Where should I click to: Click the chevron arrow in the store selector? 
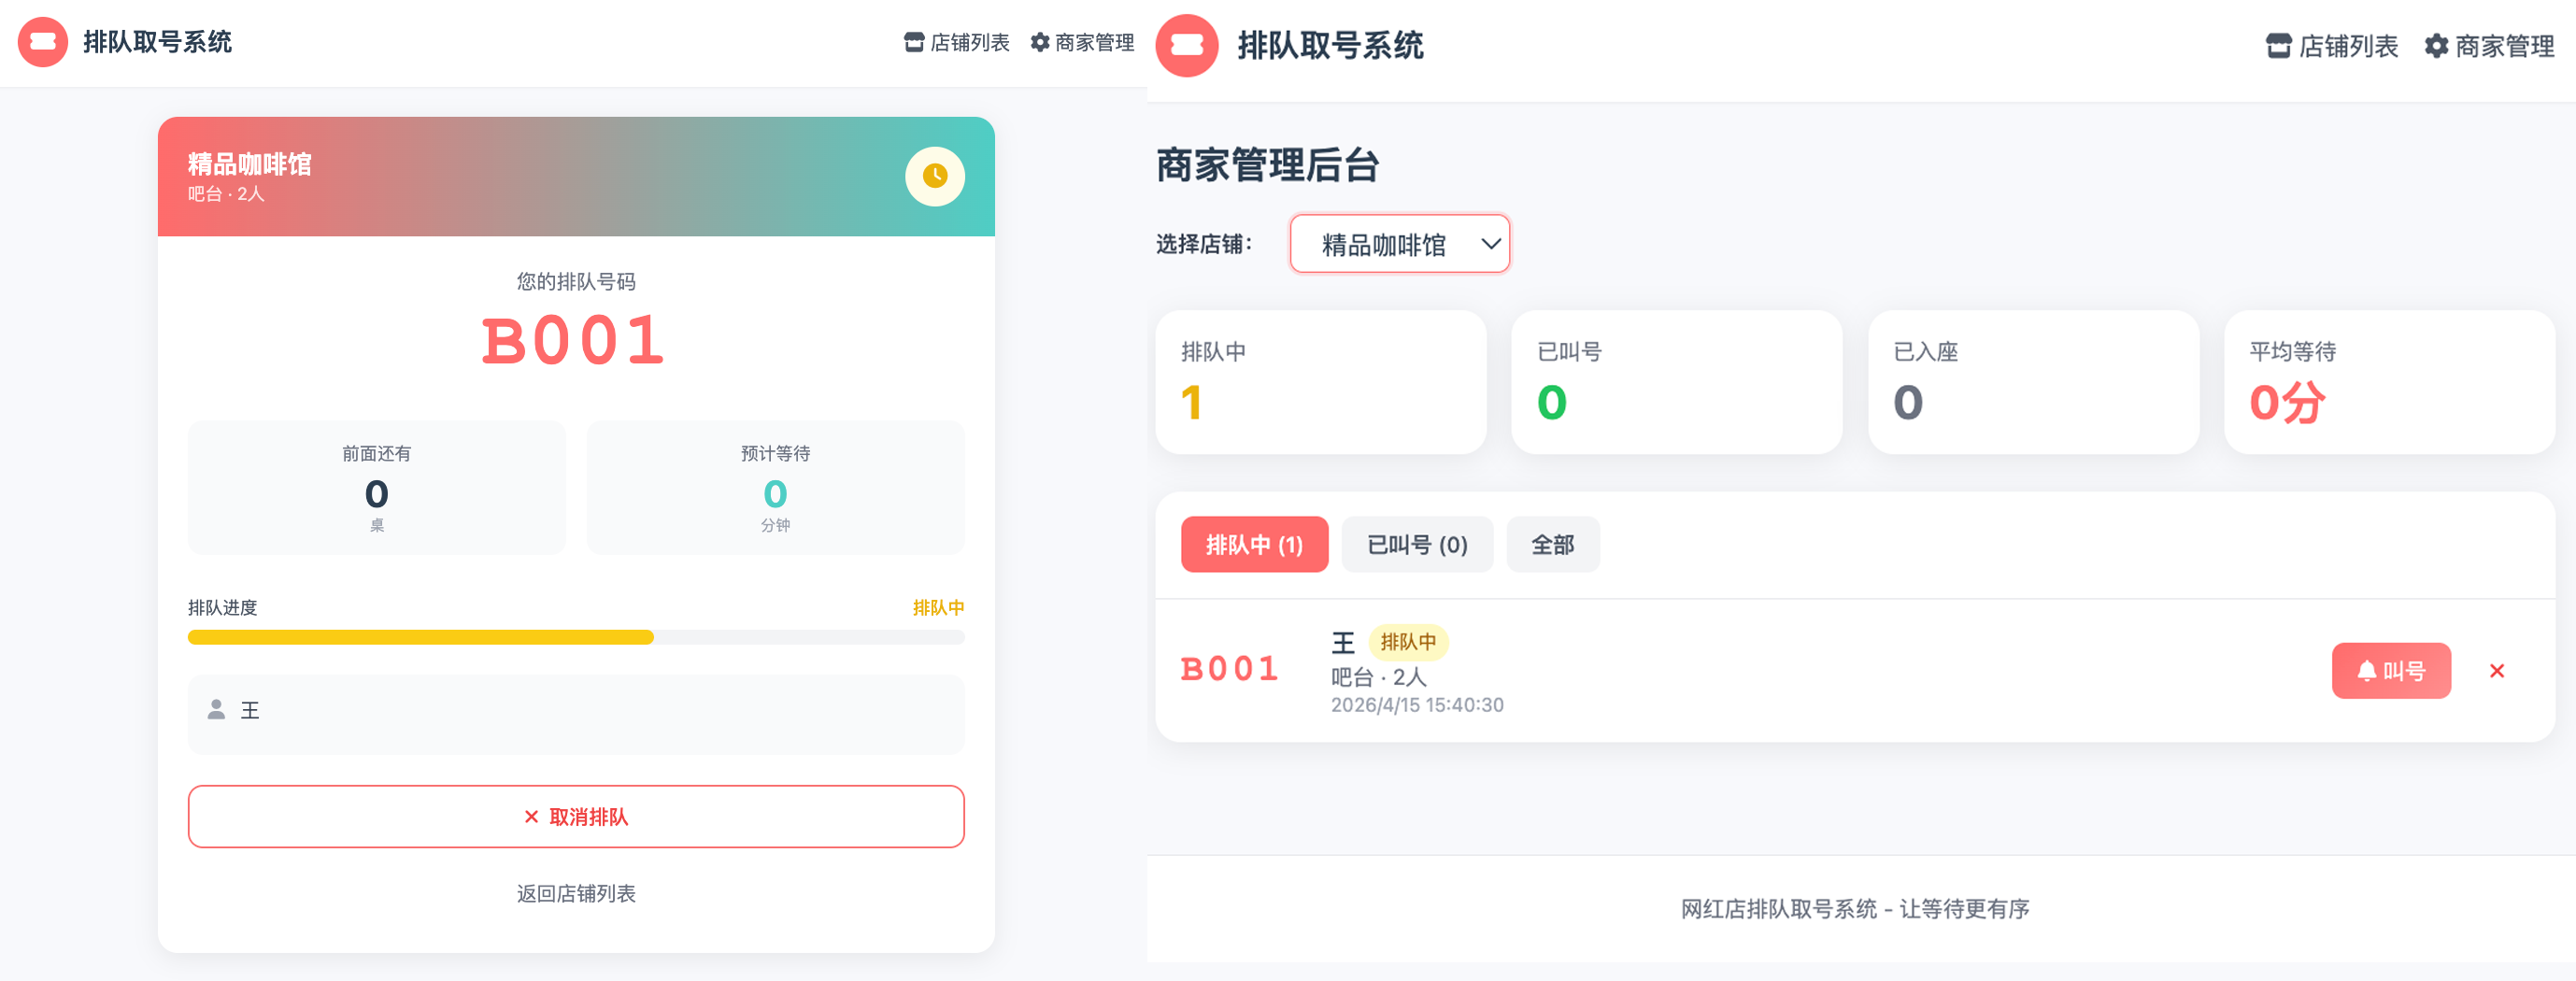(1490, 243)
